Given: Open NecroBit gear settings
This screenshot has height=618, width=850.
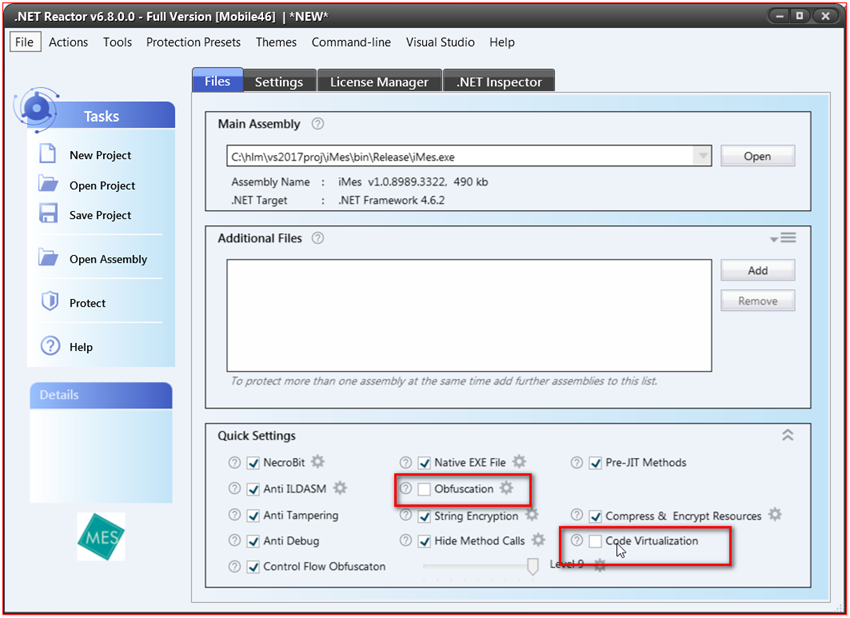Looking at the screenshot, I should click(x=318, y=462).
